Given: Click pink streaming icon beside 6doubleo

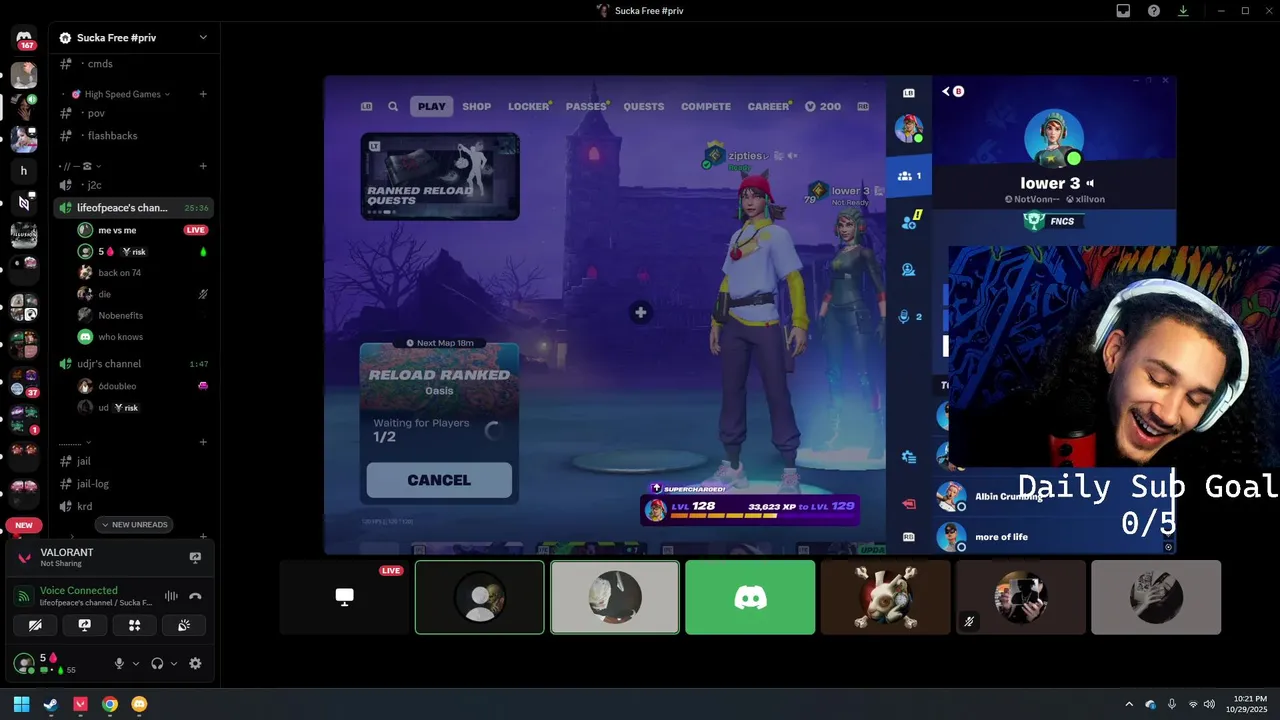Looking at the screenshot, I should tap(203, 386).
